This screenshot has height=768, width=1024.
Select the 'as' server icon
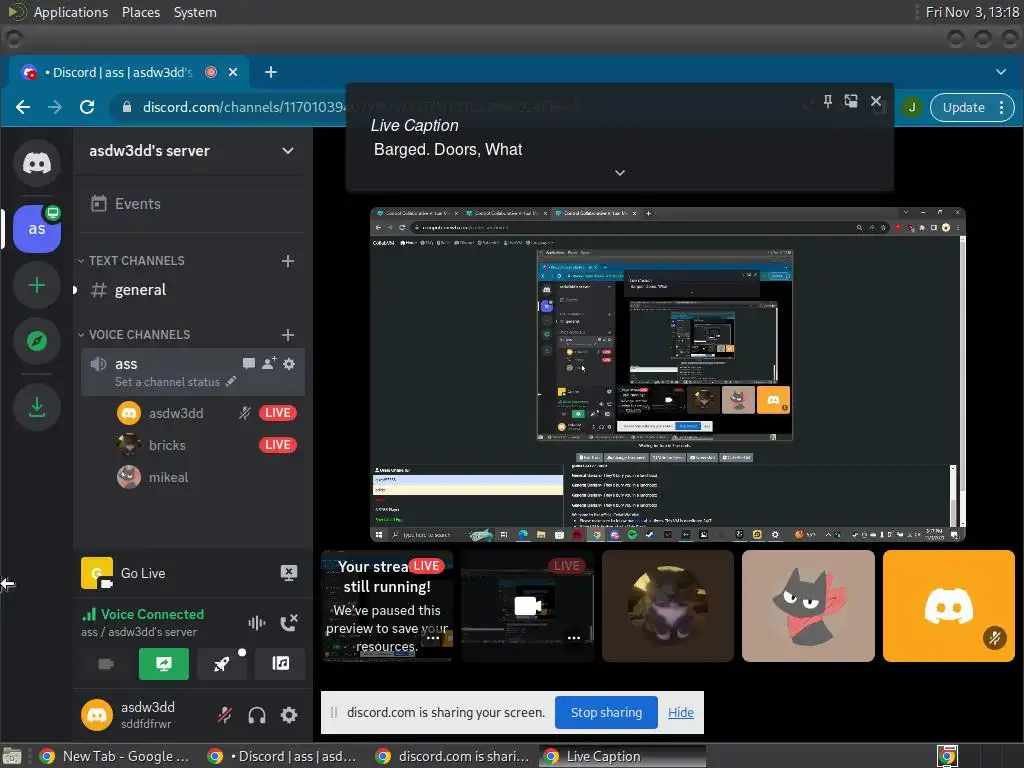coord(37,229)
